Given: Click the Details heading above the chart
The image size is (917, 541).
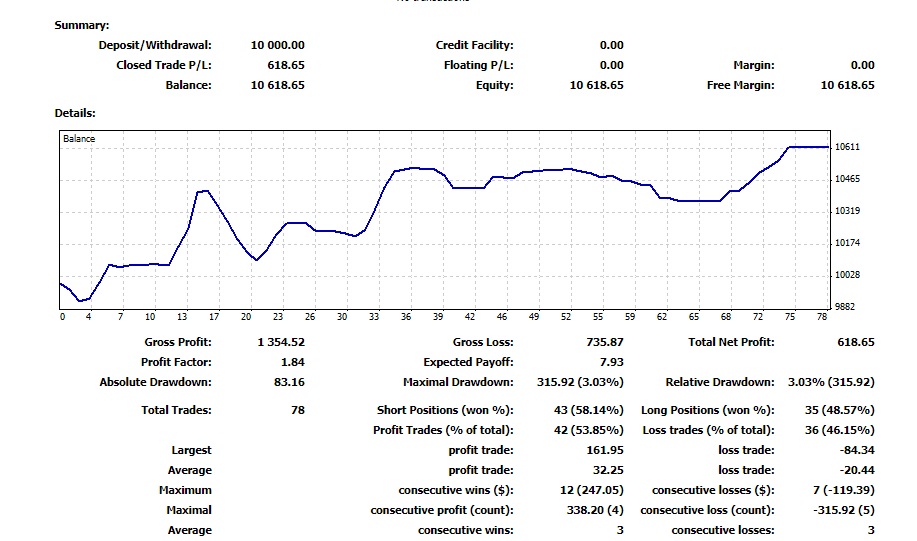Looking at the screenshot, I should click(75, 113).
